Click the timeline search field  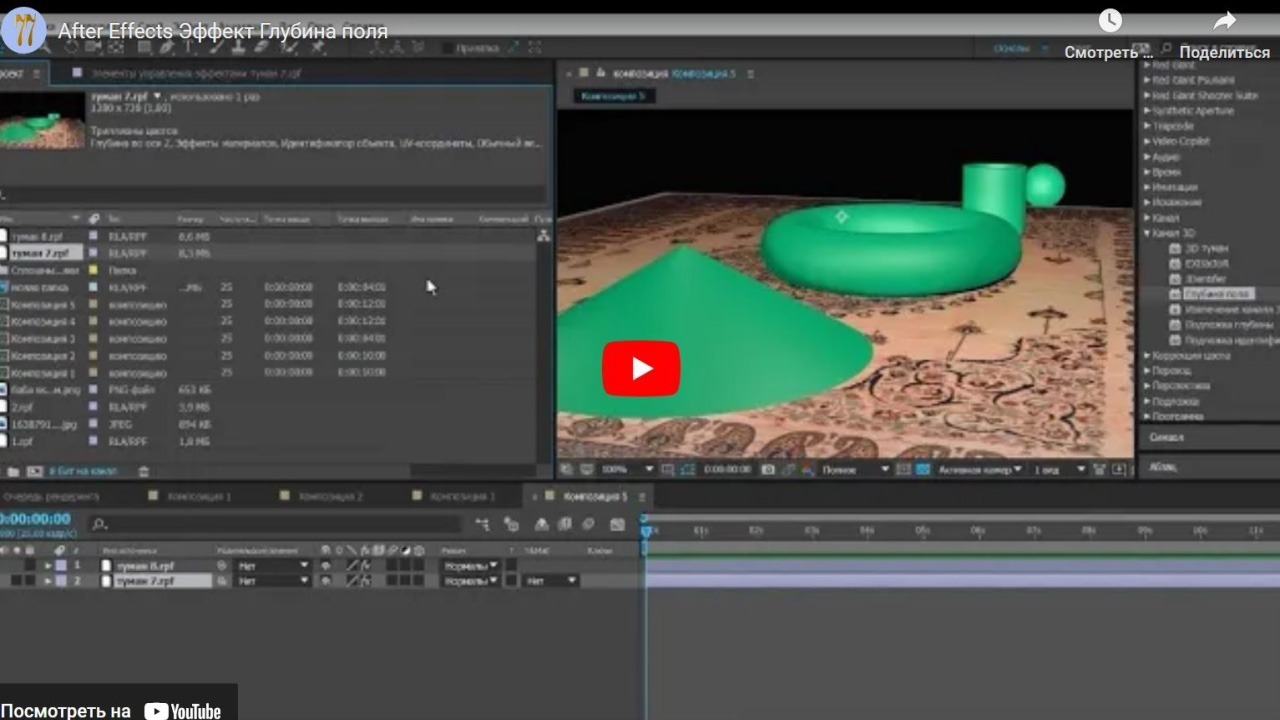275,524
